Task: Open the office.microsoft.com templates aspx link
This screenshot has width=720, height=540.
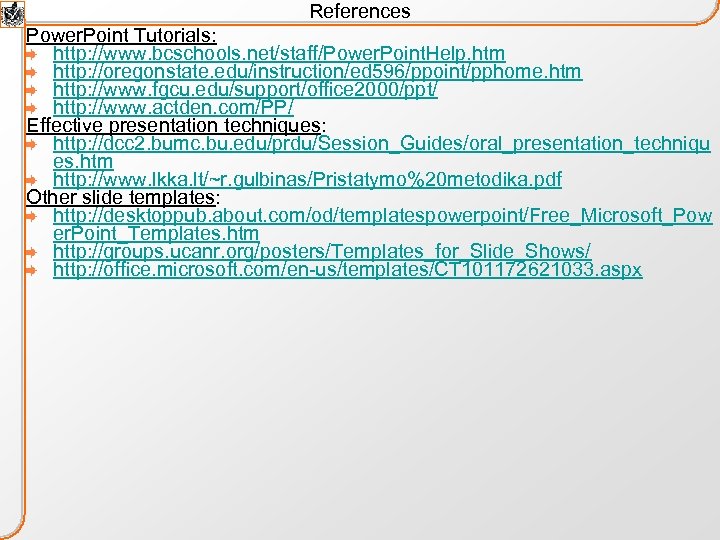Action: pos(348,269)
